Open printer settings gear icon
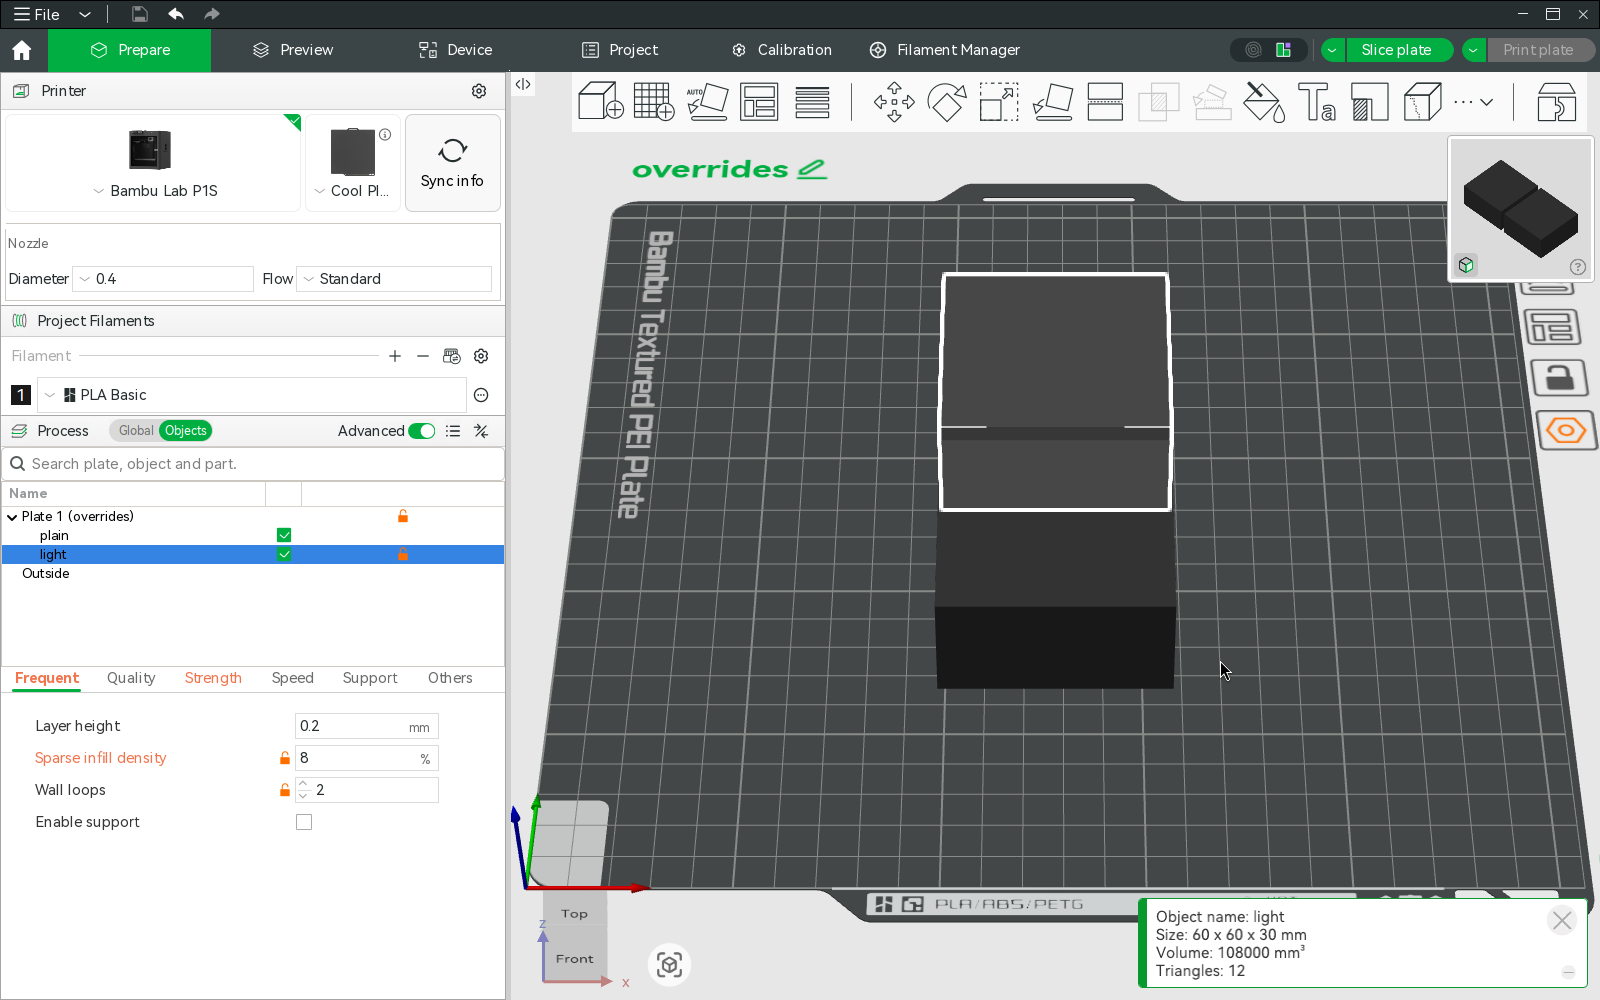 tap(479, 91)
